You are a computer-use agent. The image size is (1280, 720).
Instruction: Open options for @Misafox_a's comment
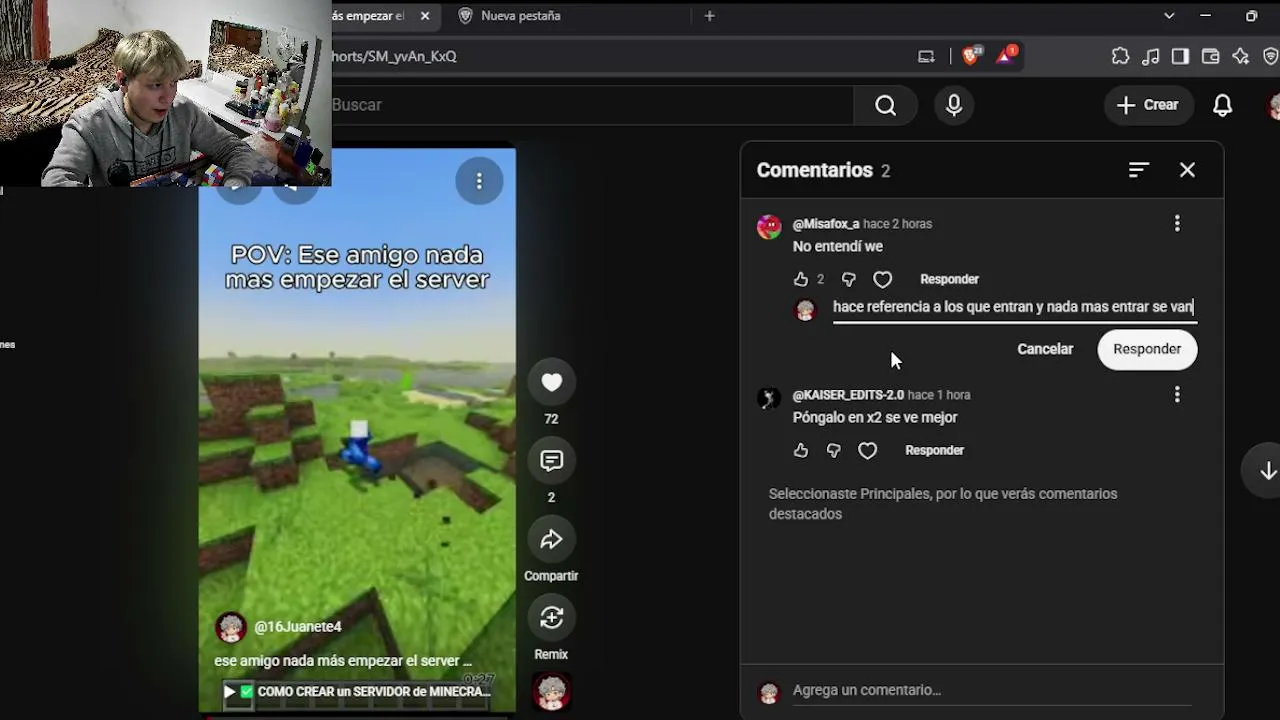coord(1177,224)
